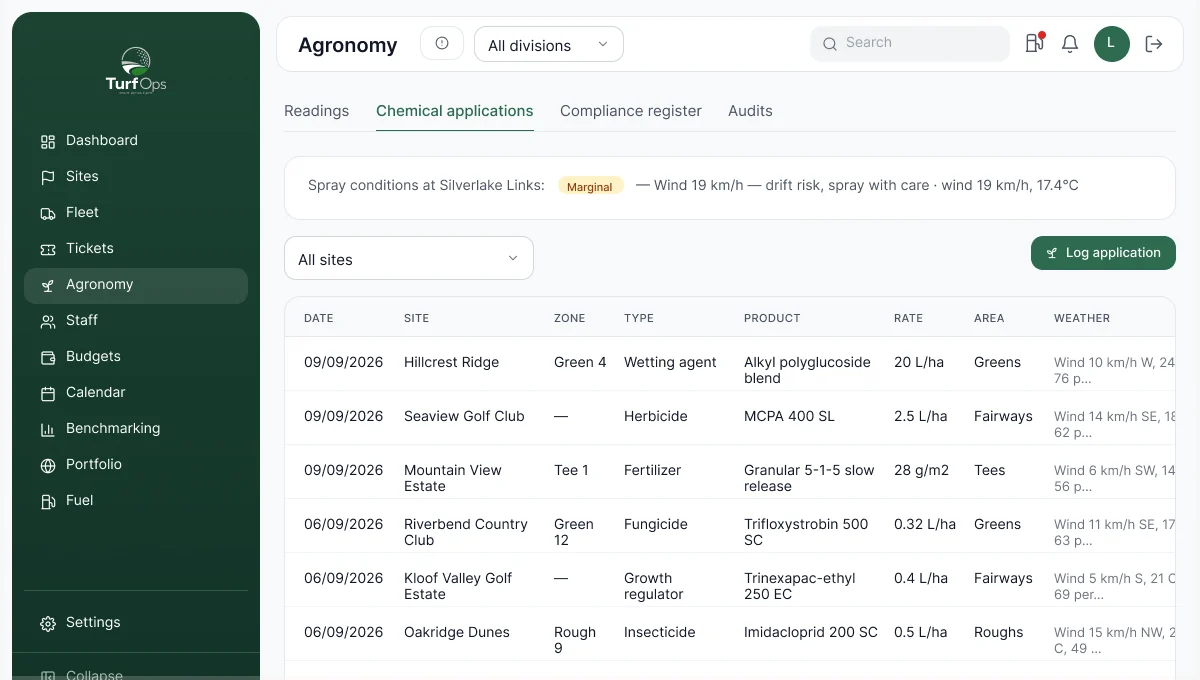Open the user avatar L

(1112, 44)
